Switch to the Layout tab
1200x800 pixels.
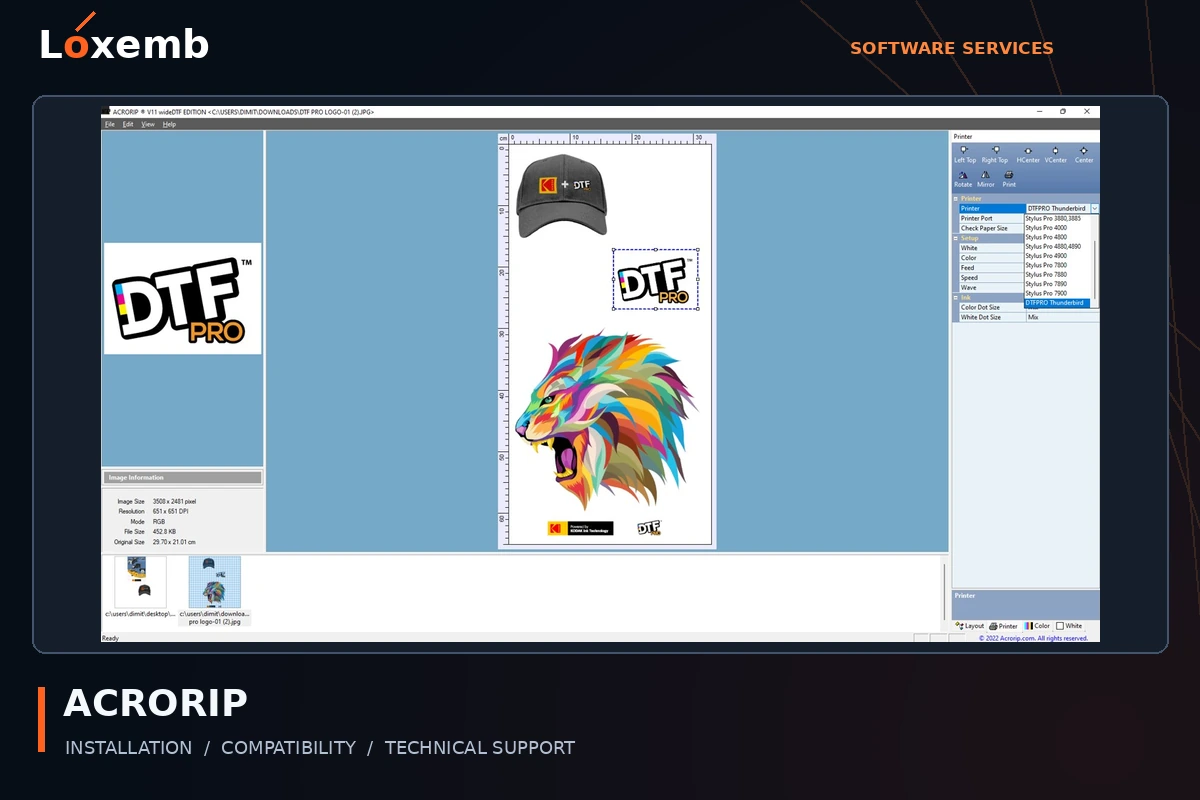pos(970,626)
